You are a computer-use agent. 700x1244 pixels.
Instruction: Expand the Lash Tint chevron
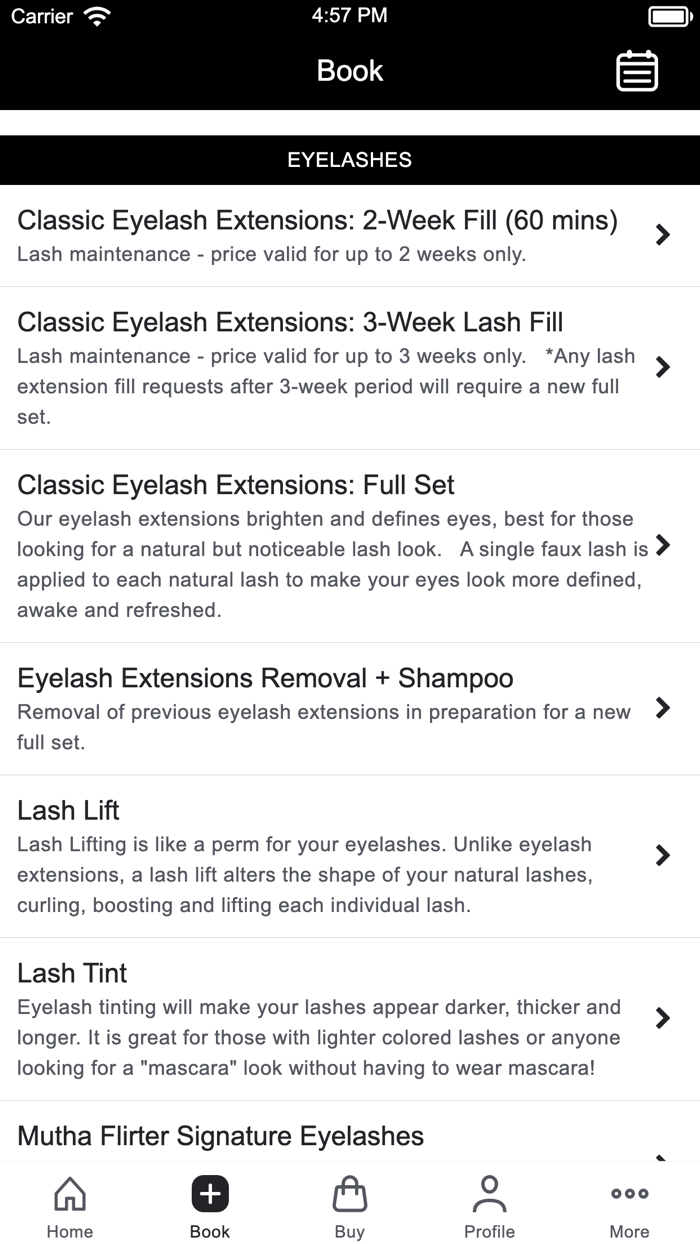click(x=662, y=1018)
